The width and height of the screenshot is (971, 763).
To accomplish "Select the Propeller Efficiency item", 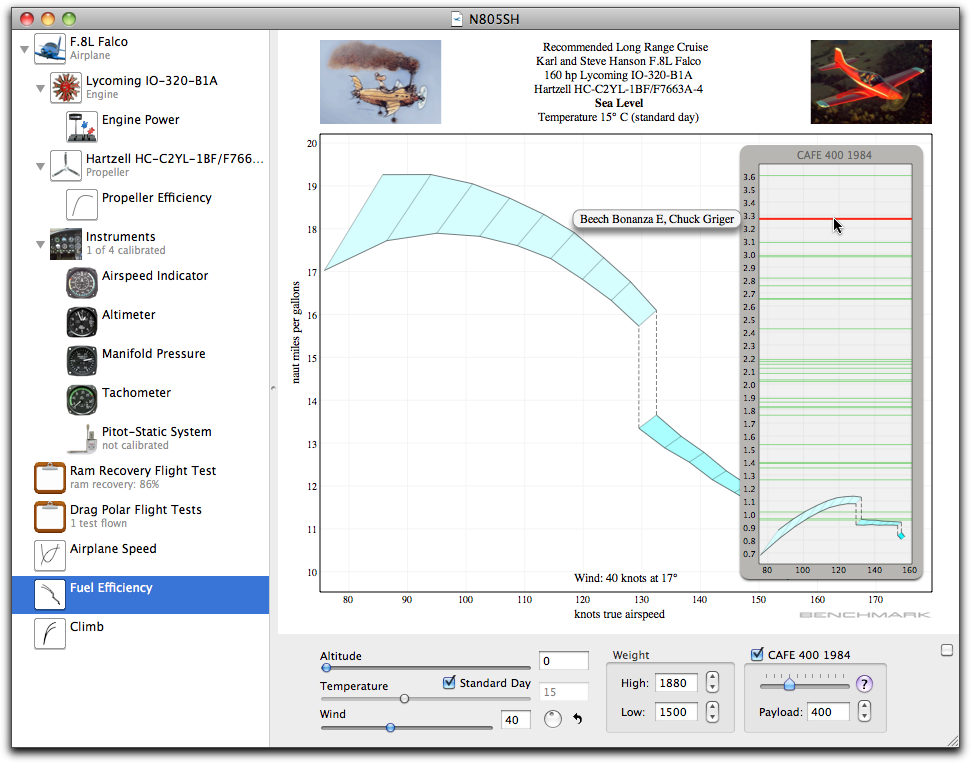I will pos(141,204).
